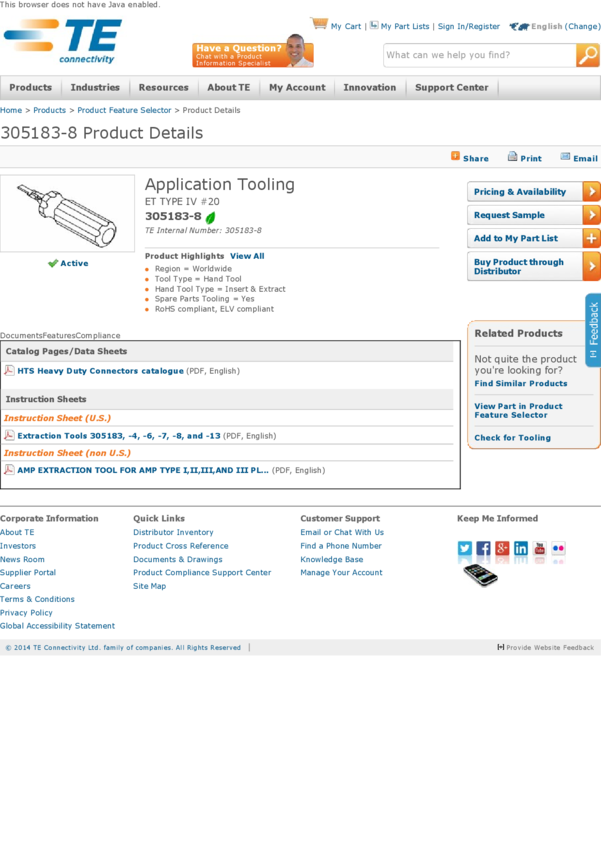Open the Twitter social icon

[465, 548]
